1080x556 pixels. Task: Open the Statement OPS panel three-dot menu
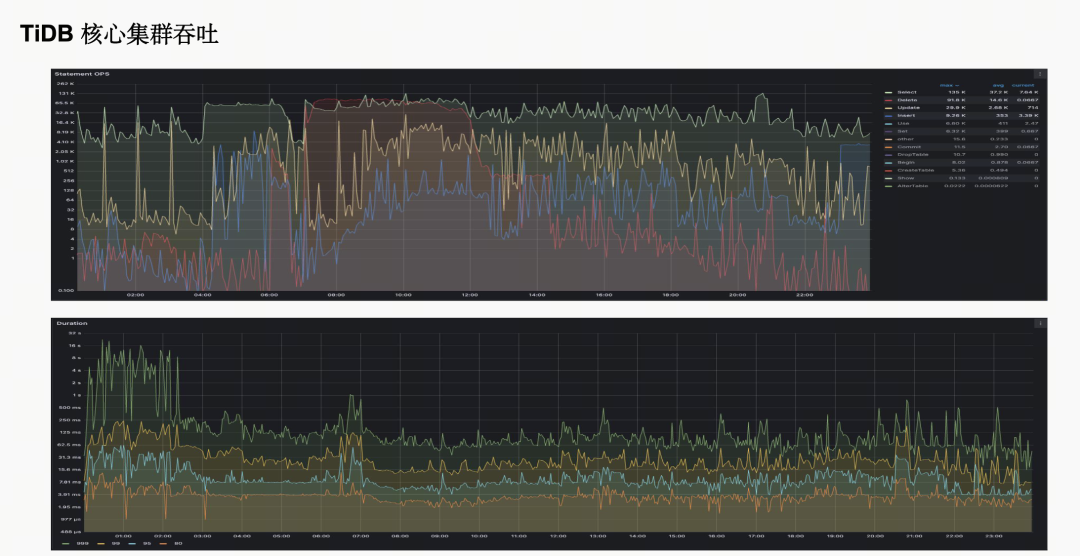click(x=1039, y=74)
